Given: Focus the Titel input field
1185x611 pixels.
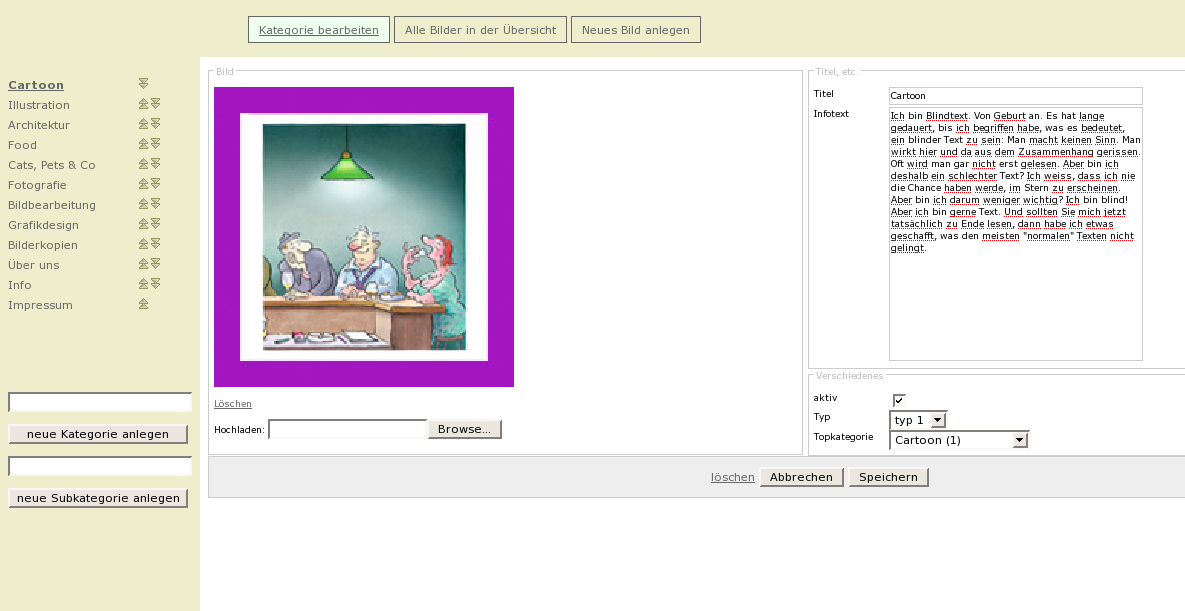Looking at the screenshot, I should [1015, 96].
